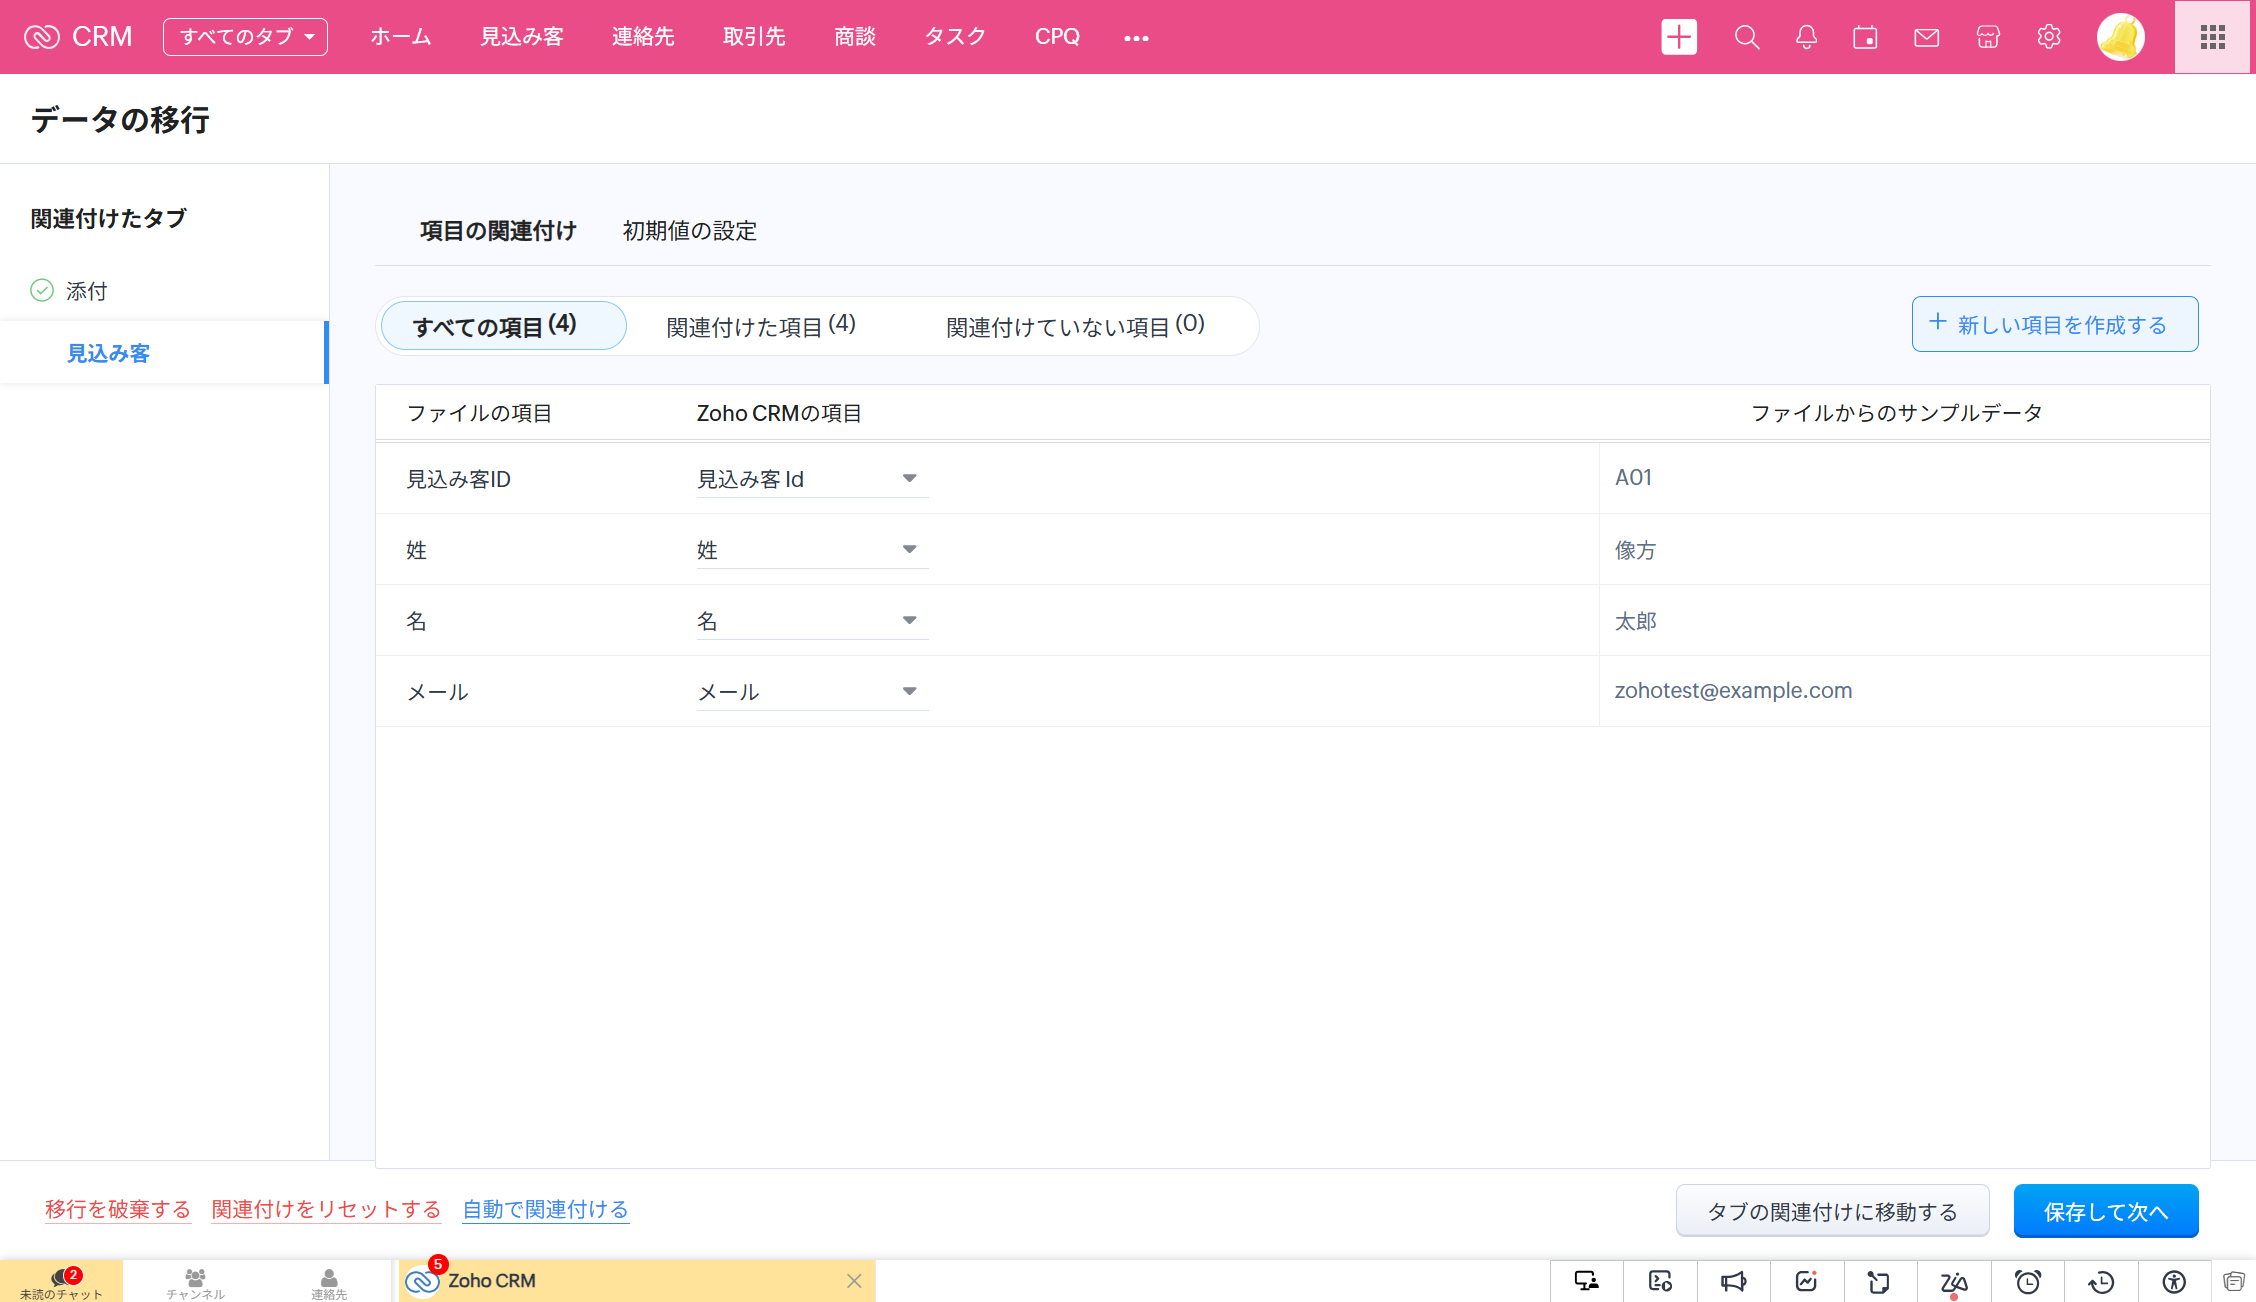This screenshot has width=2256, height=1302.
Task: Open the reminders alarm clock icon
Action: click(x=2027, y=1281)
